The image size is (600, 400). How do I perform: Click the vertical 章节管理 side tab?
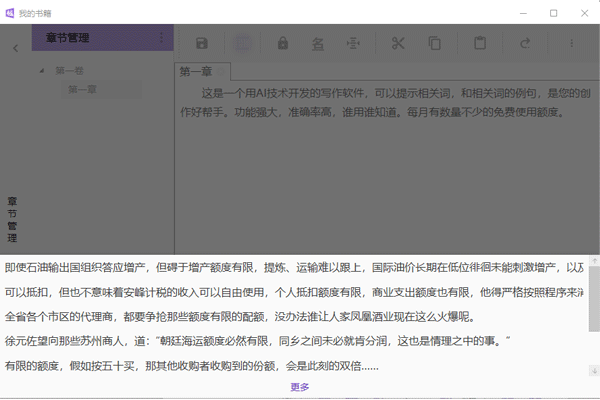pos(12,220)
